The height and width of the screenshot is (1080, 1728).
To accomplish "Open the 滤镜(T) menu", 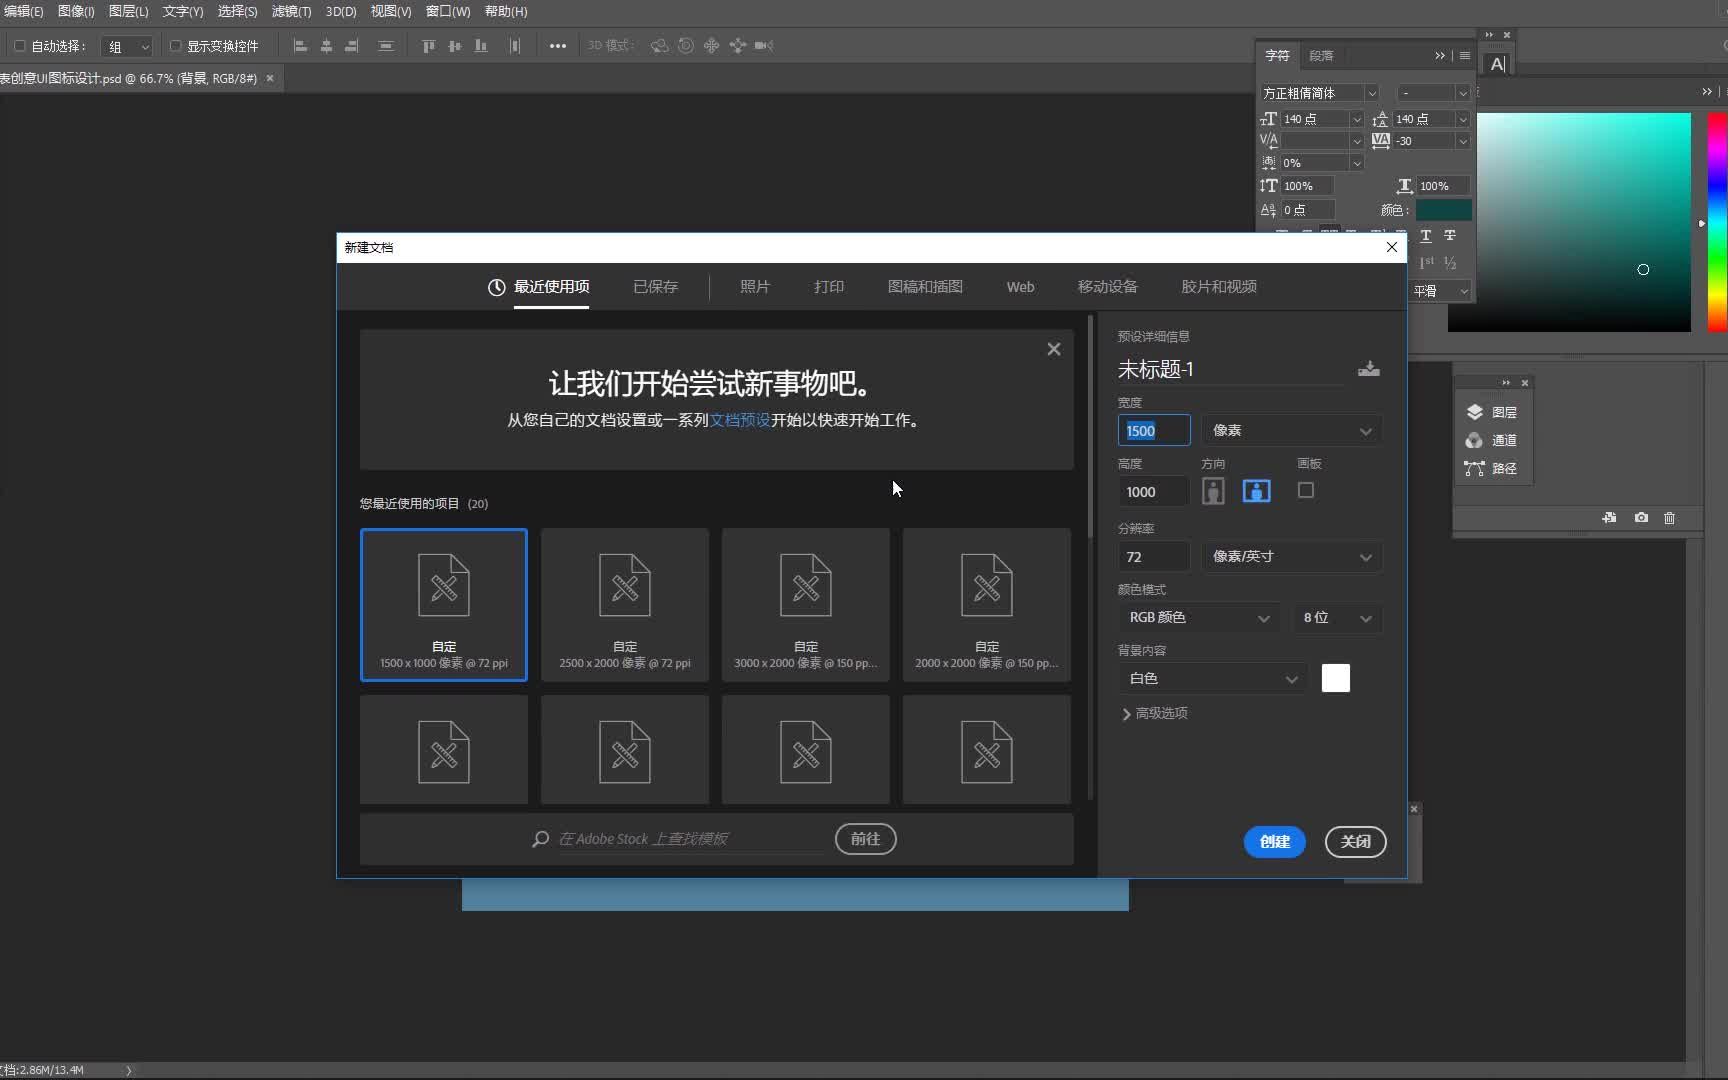I will point(291,11).
